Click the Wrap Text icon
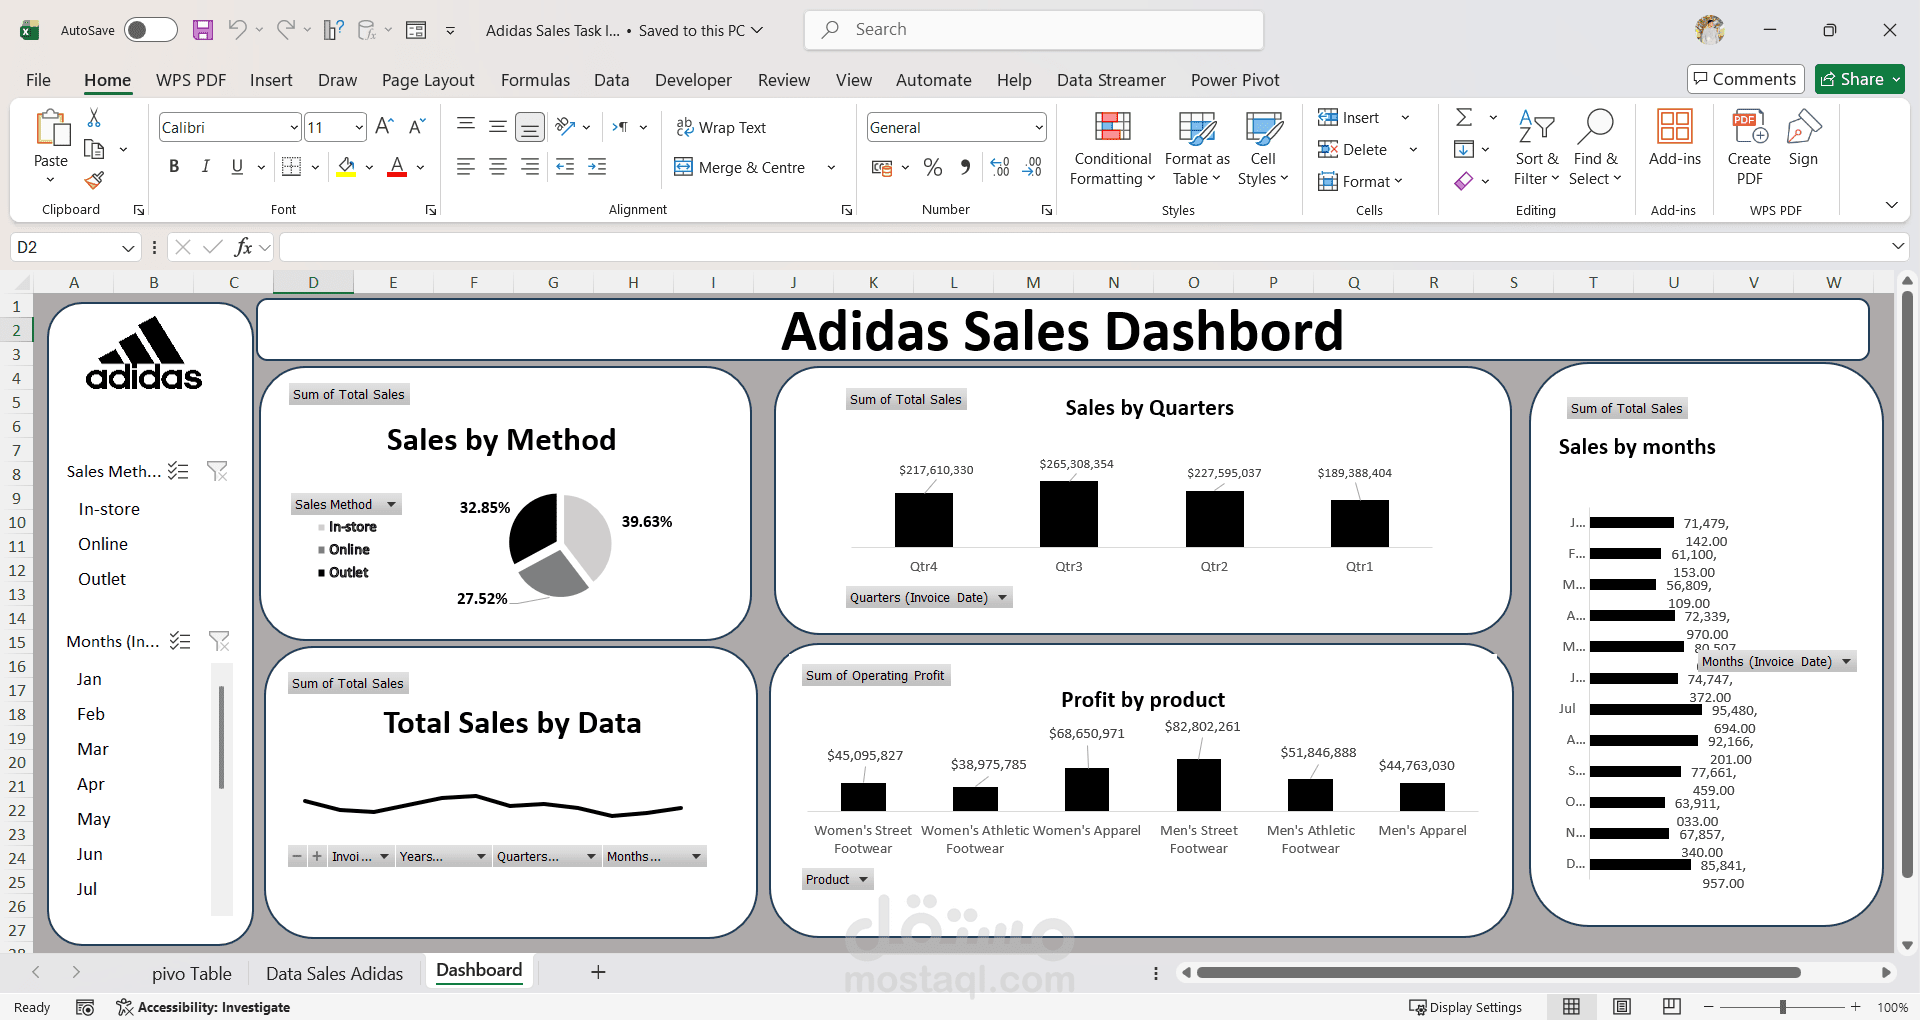 [685, 127]
